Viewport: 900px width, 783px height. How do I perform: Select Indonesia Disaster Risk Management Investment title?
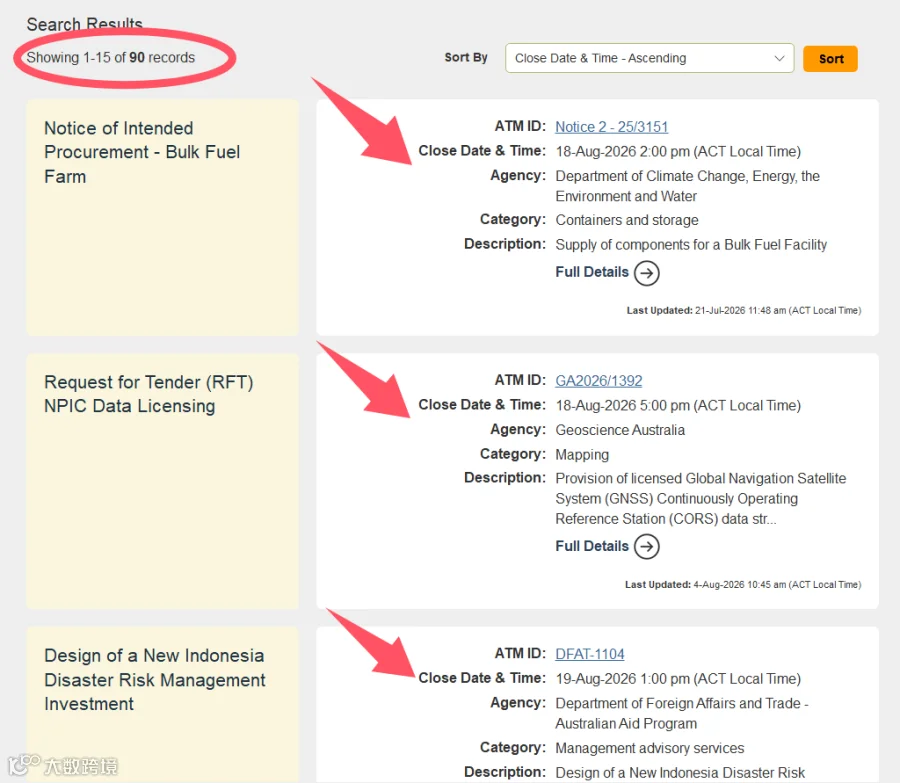[x=154, y=680]
